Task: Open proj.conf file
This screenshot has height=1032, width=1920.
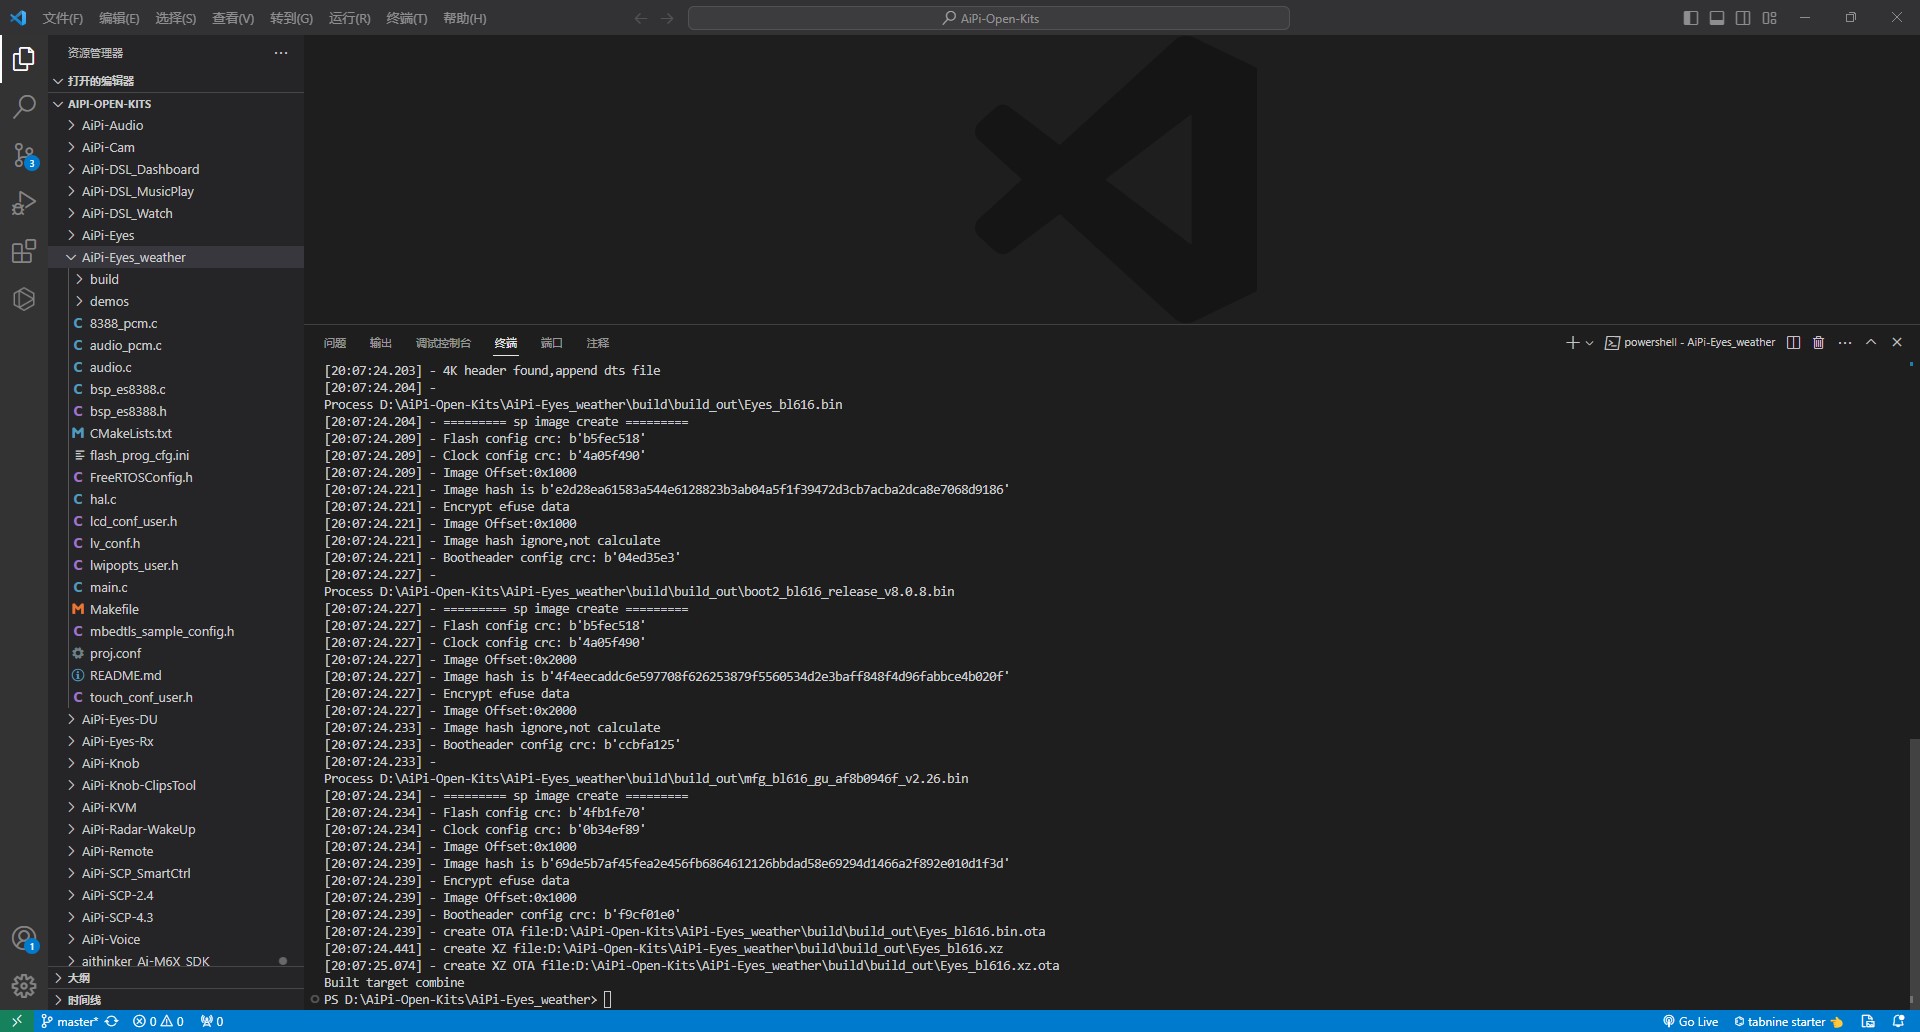Action: [x=176, y=653]
